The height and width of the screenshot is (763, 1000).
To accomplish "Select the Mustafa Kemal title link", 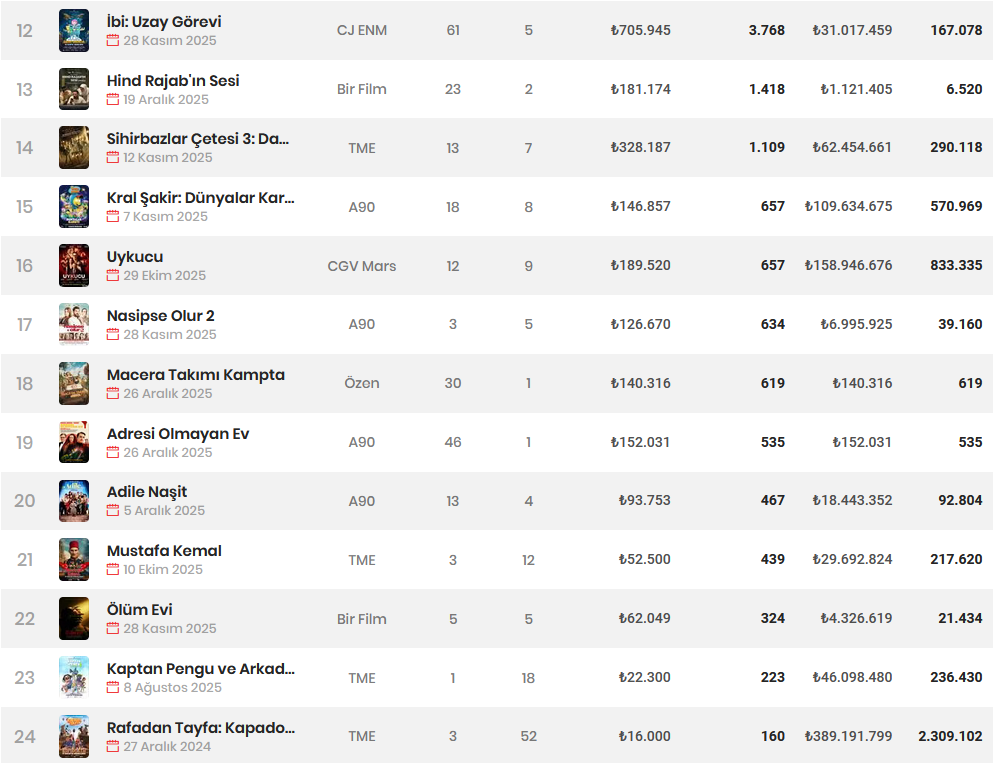I will click(165, 551).
